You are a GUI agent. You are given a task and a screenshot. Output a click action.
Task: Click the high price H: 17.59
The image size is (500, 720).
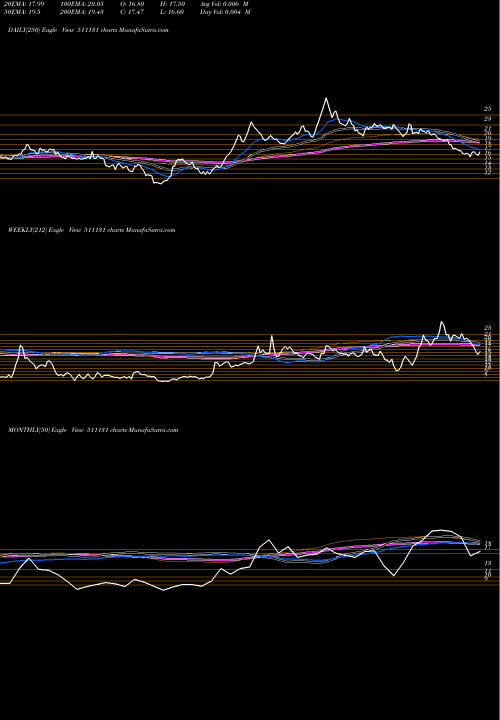172,4
